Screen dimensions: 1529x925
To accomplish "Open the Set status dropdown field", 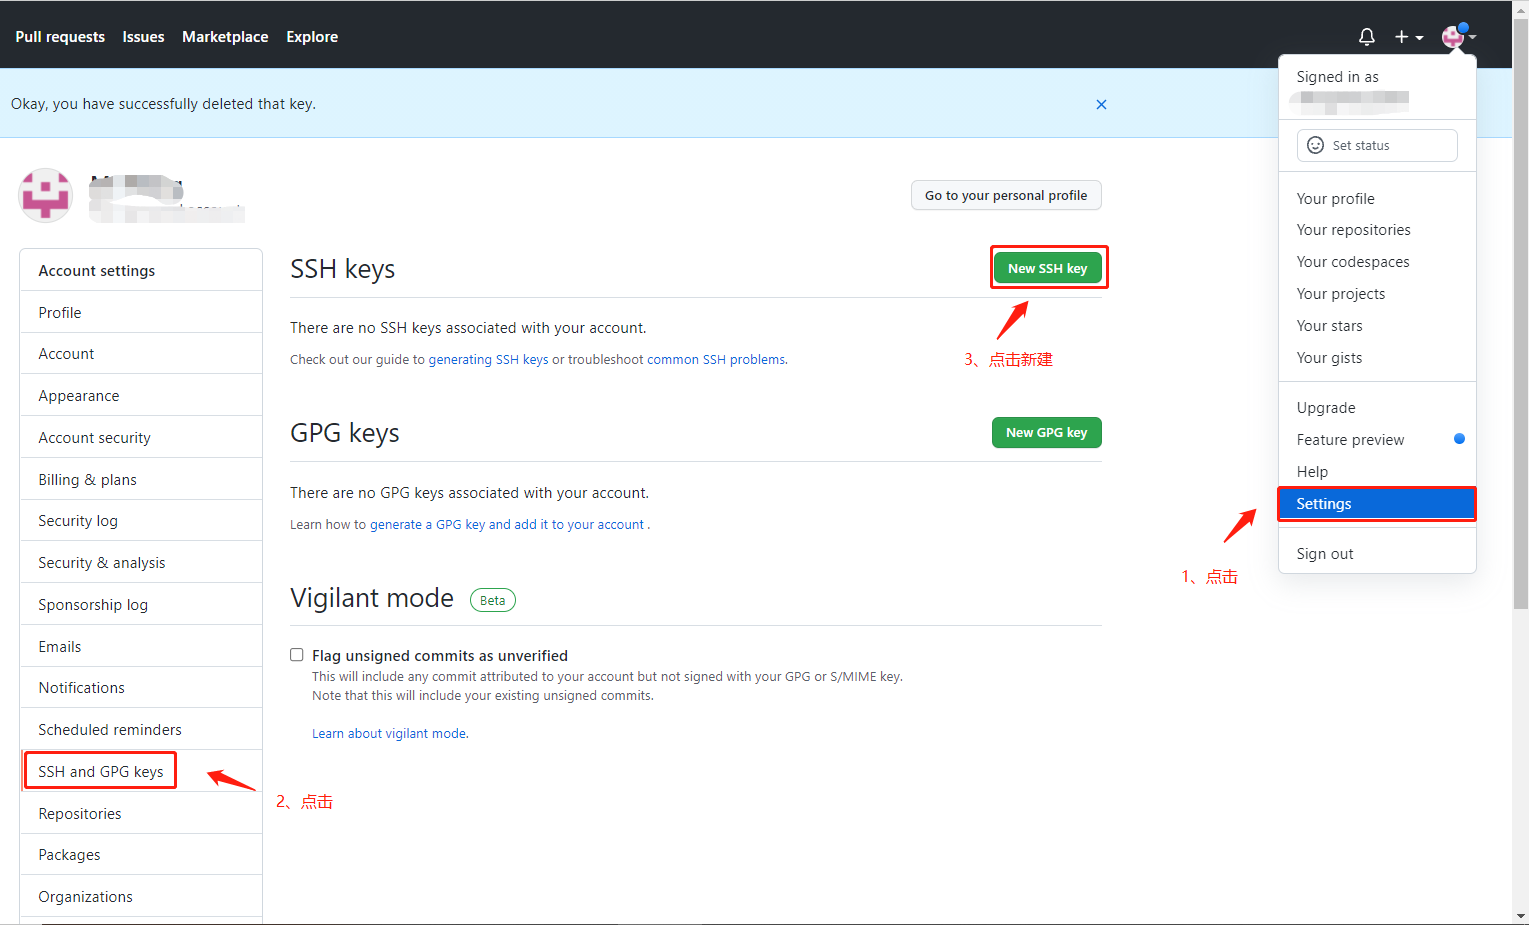I will click(x=1377, y=145).
